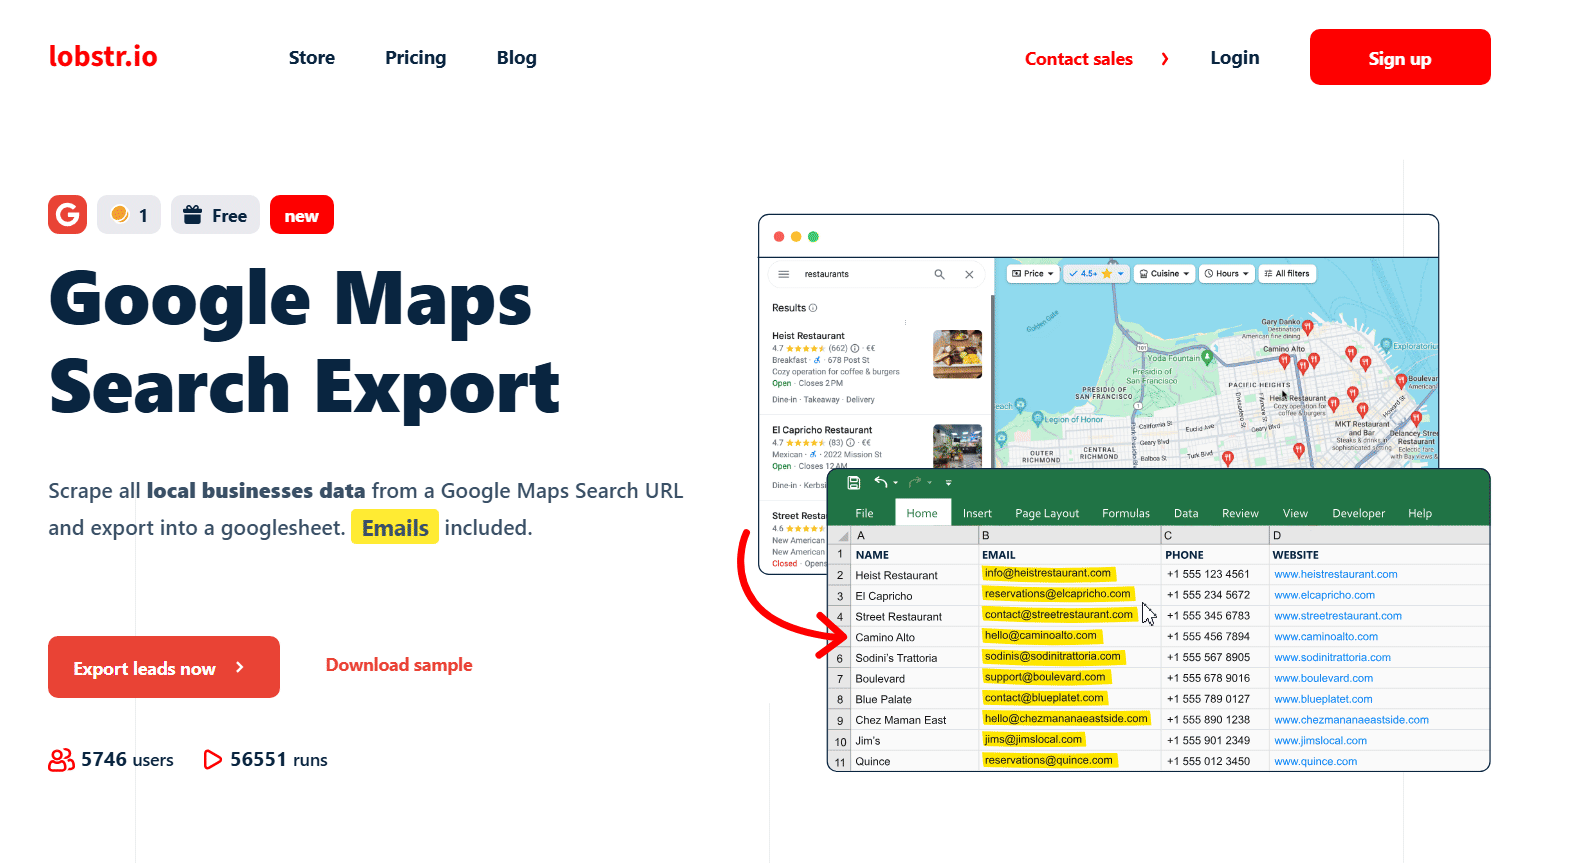Viewport: 1577px width, 863px height.
Task: Select the Sodini's Trattoria name cell
Action: coord(915,658)
